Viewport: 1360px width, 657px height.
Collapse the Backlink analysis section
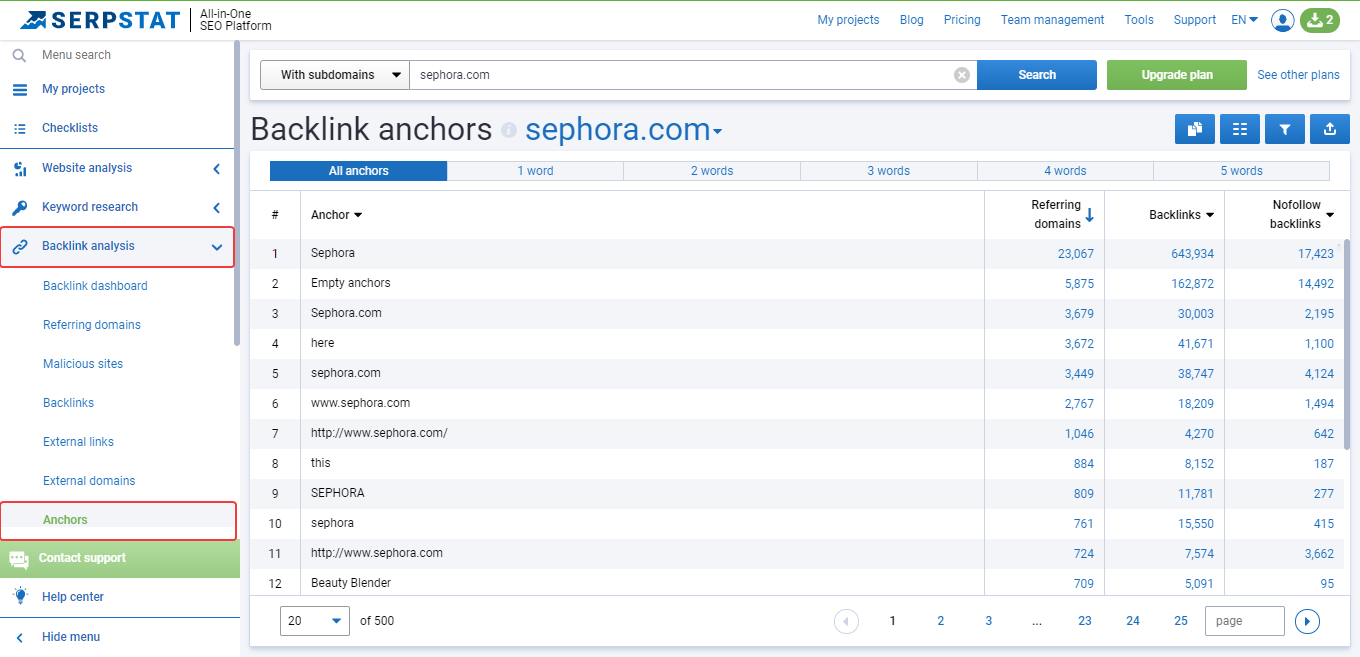[217, 247]
